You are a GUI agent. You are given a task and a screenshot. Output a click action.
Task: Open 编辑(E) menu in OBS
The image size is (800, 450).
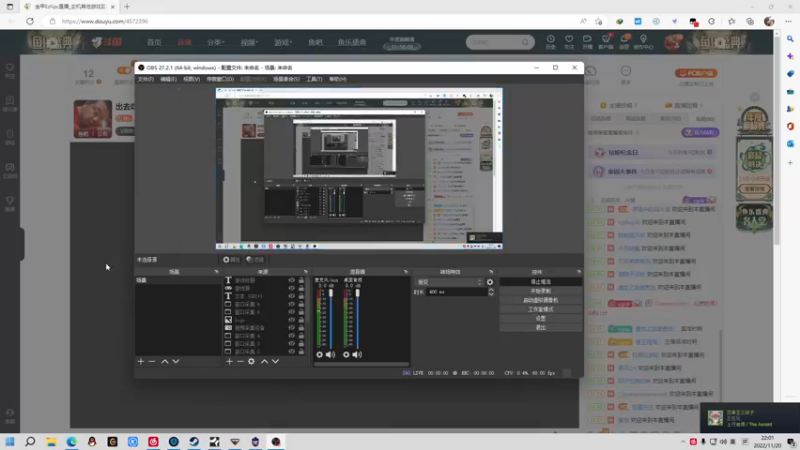tap(168, 79)
